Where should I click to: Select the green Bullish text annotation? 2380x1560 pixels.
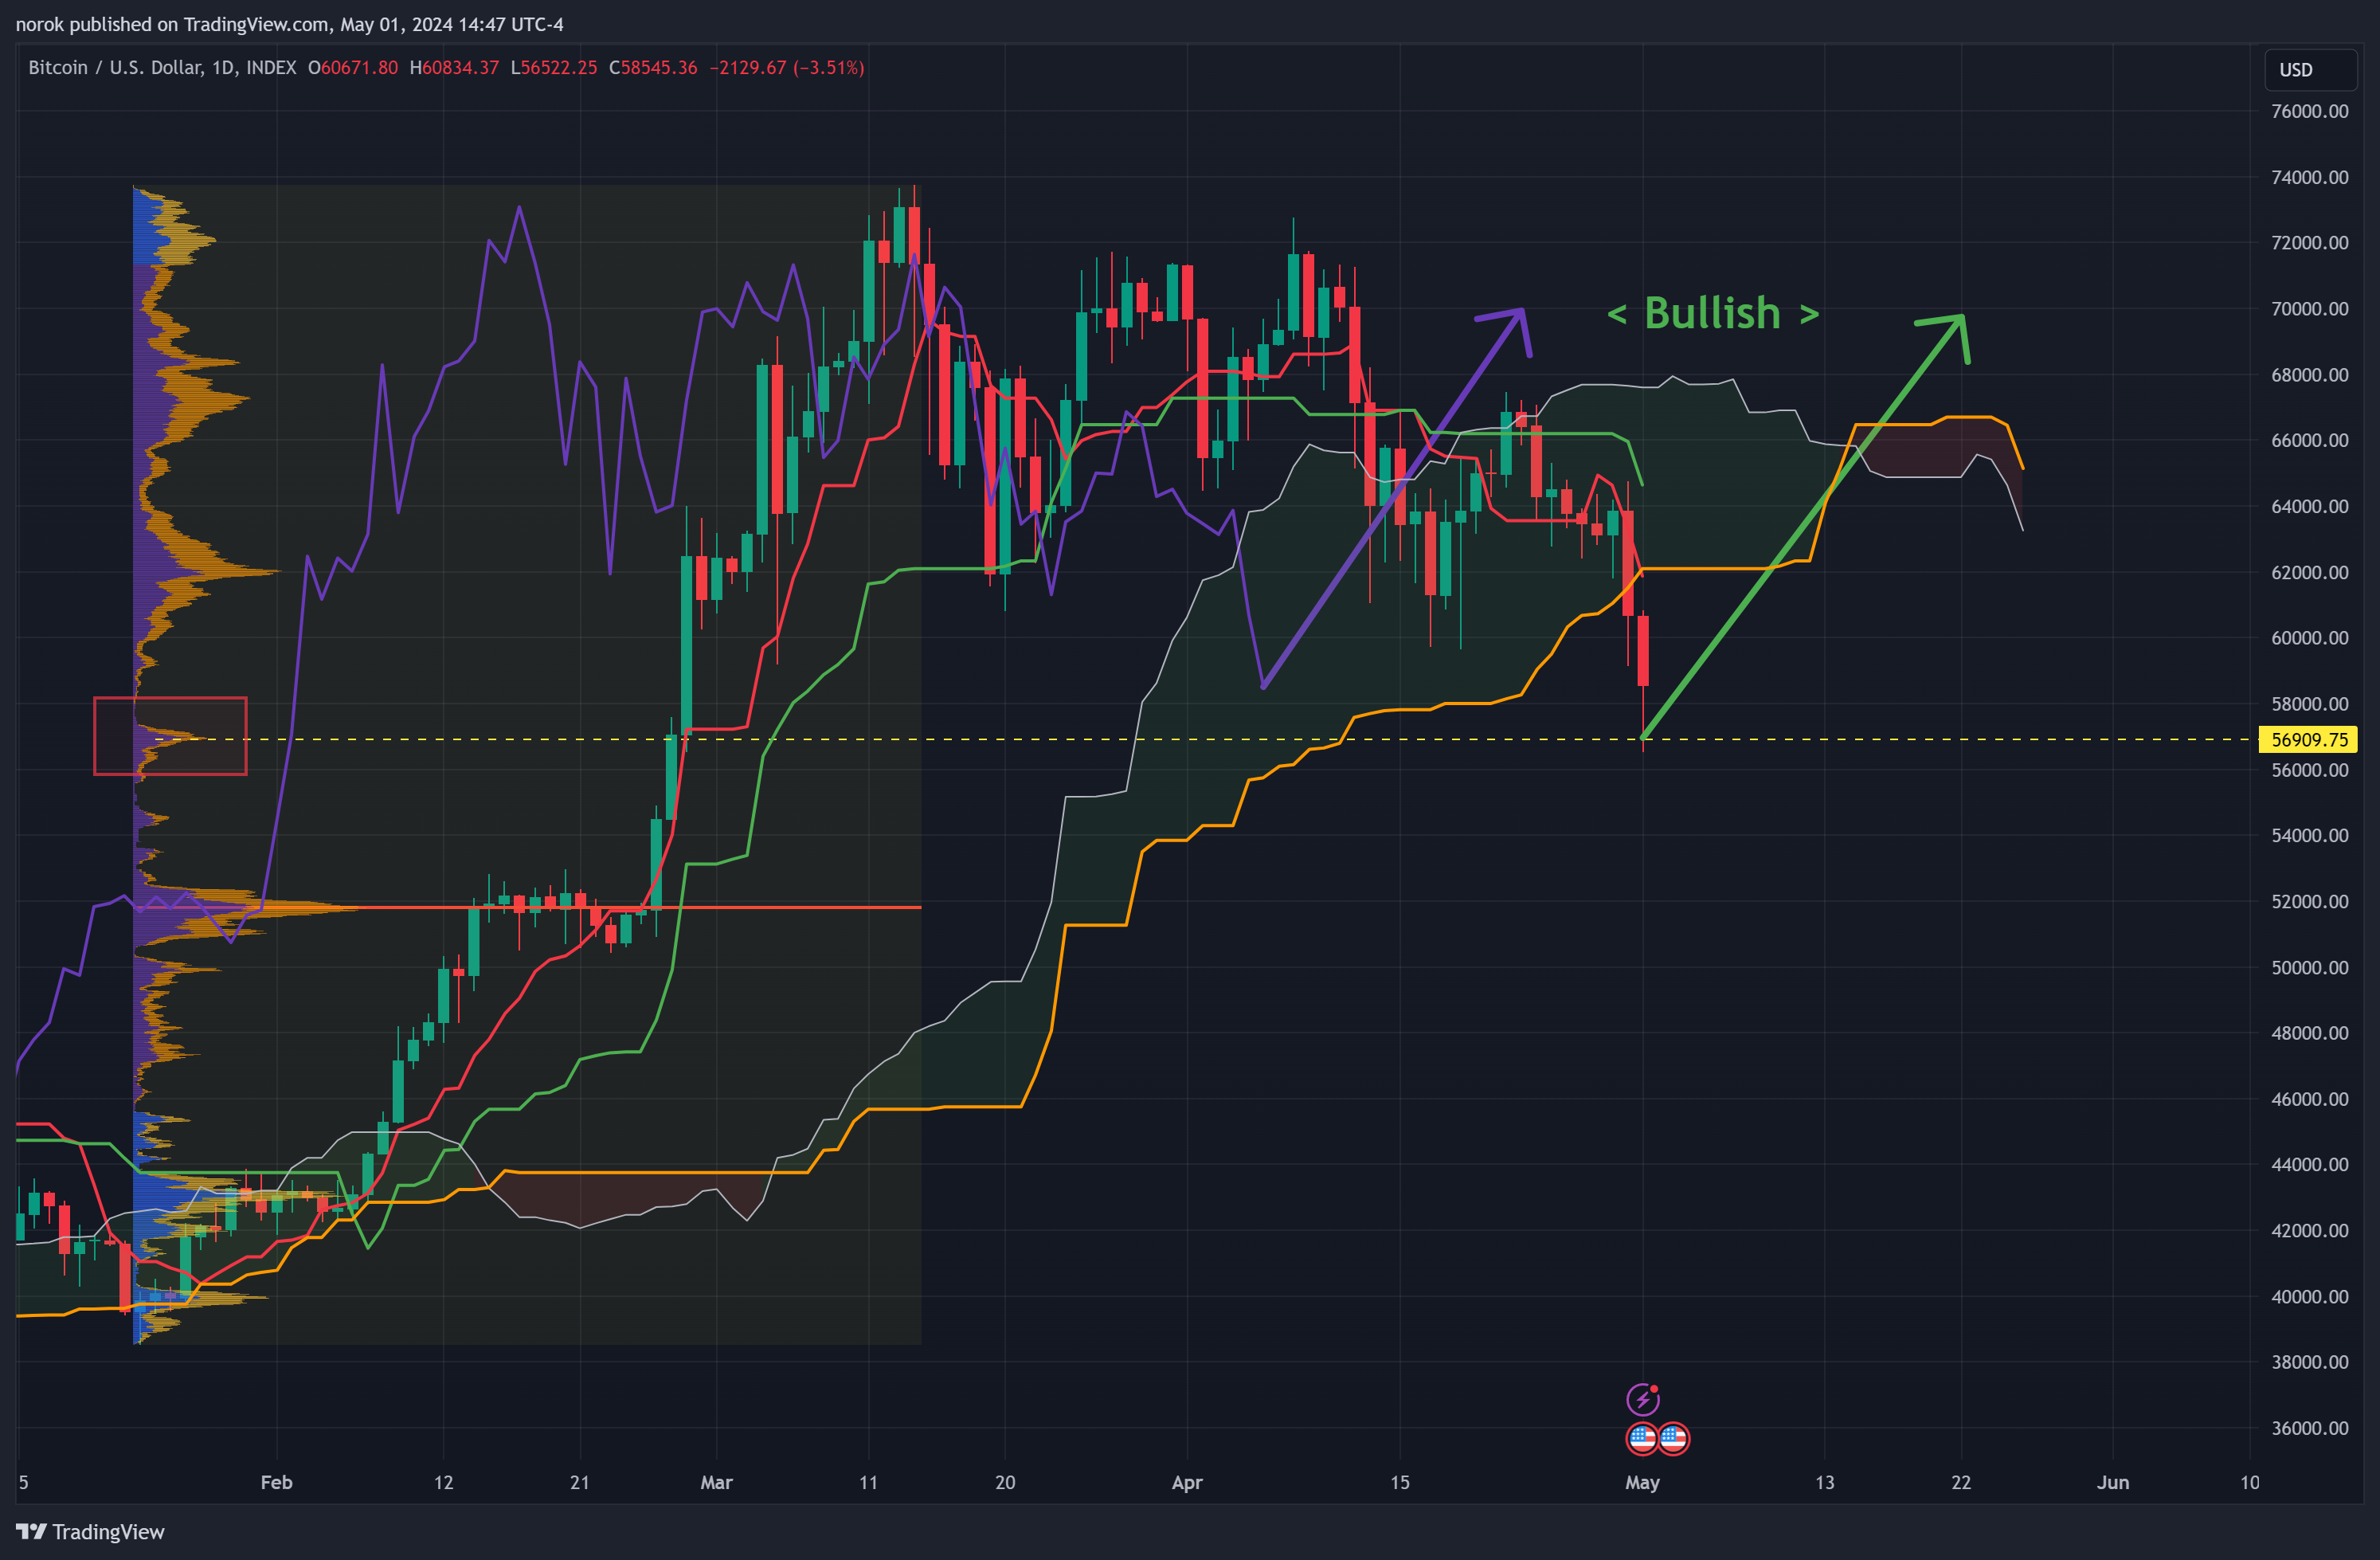(1712, 314)
